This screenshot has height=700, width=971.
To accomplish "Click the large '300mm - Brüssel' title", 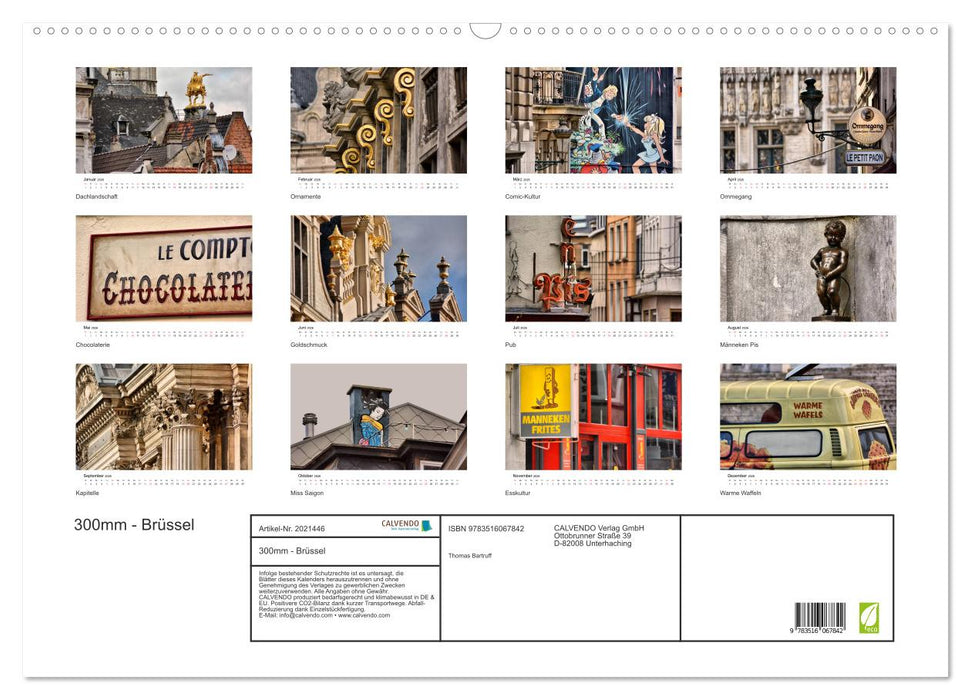I will click(134, 525).
